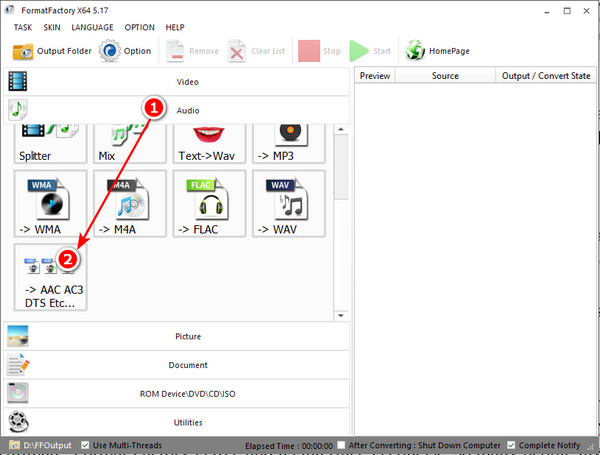Click the Remove toolbar icon
The height and width of the screenshot is (455, 600).
click(175, 51)
